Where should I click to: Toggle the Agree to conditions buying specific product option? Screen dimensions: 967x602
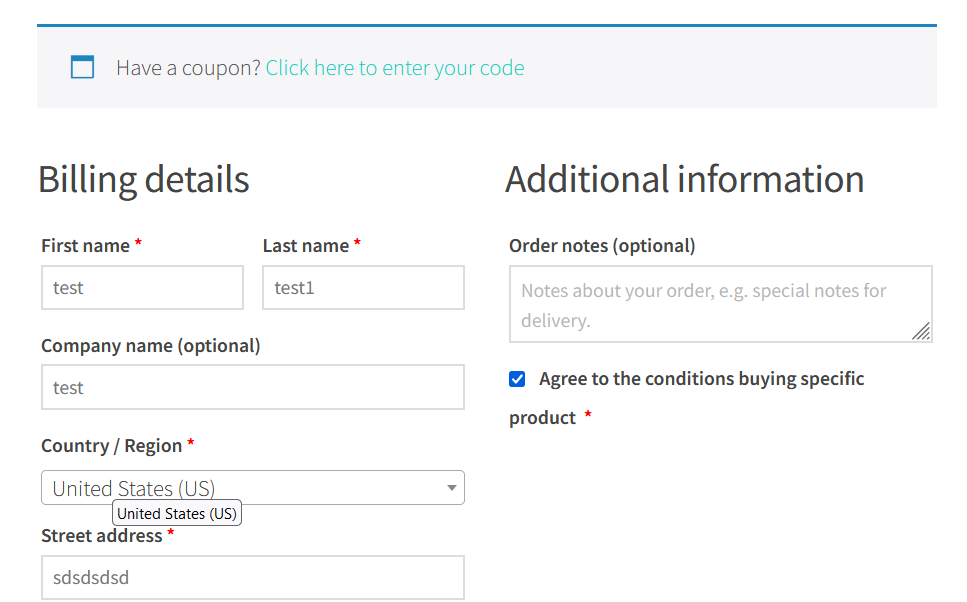[516, 379]
